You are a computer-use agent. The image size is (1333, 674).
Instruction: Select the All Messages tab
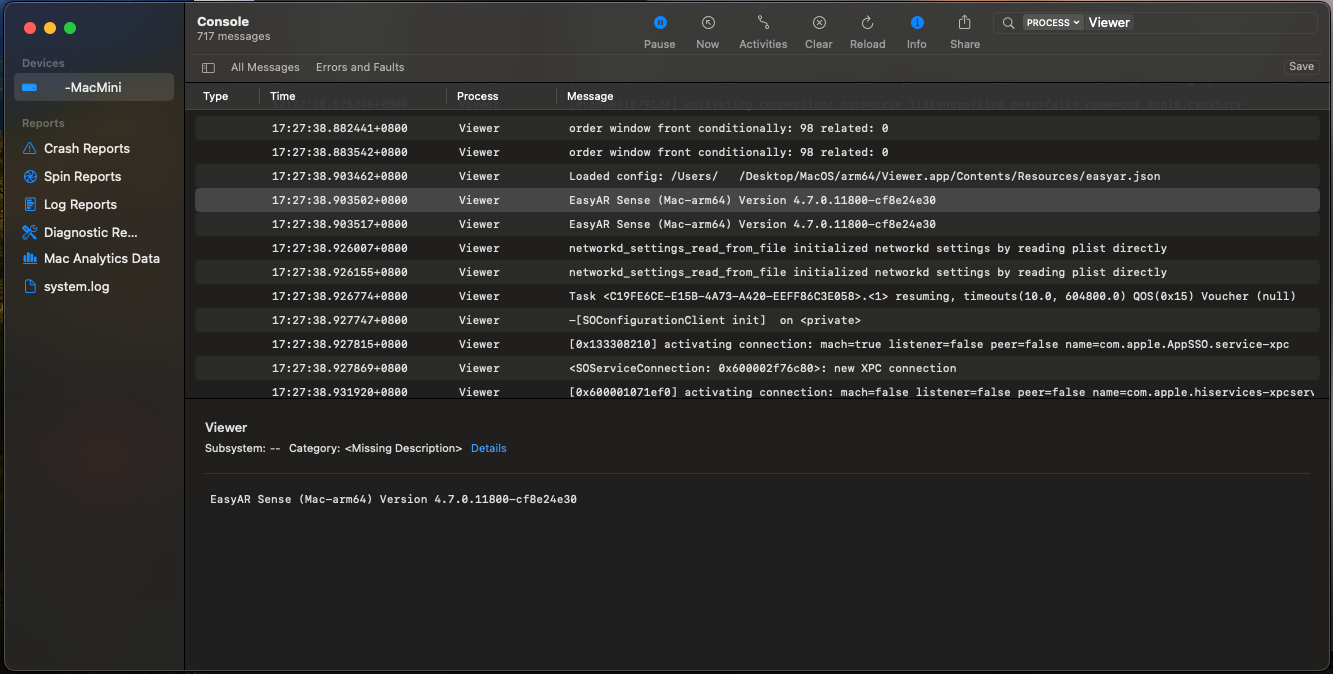point(265,67)
